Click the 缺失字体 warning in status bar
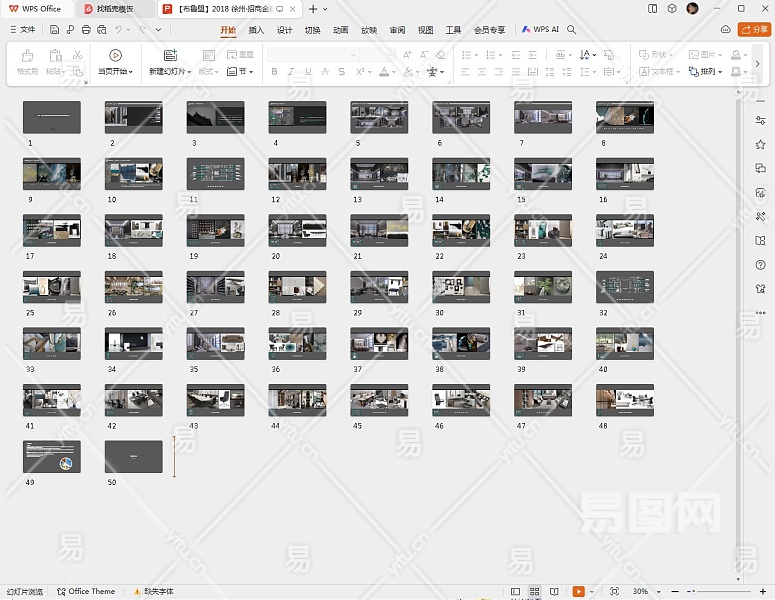The width and height of the screenshot is (775, 600). pos(152,592)
